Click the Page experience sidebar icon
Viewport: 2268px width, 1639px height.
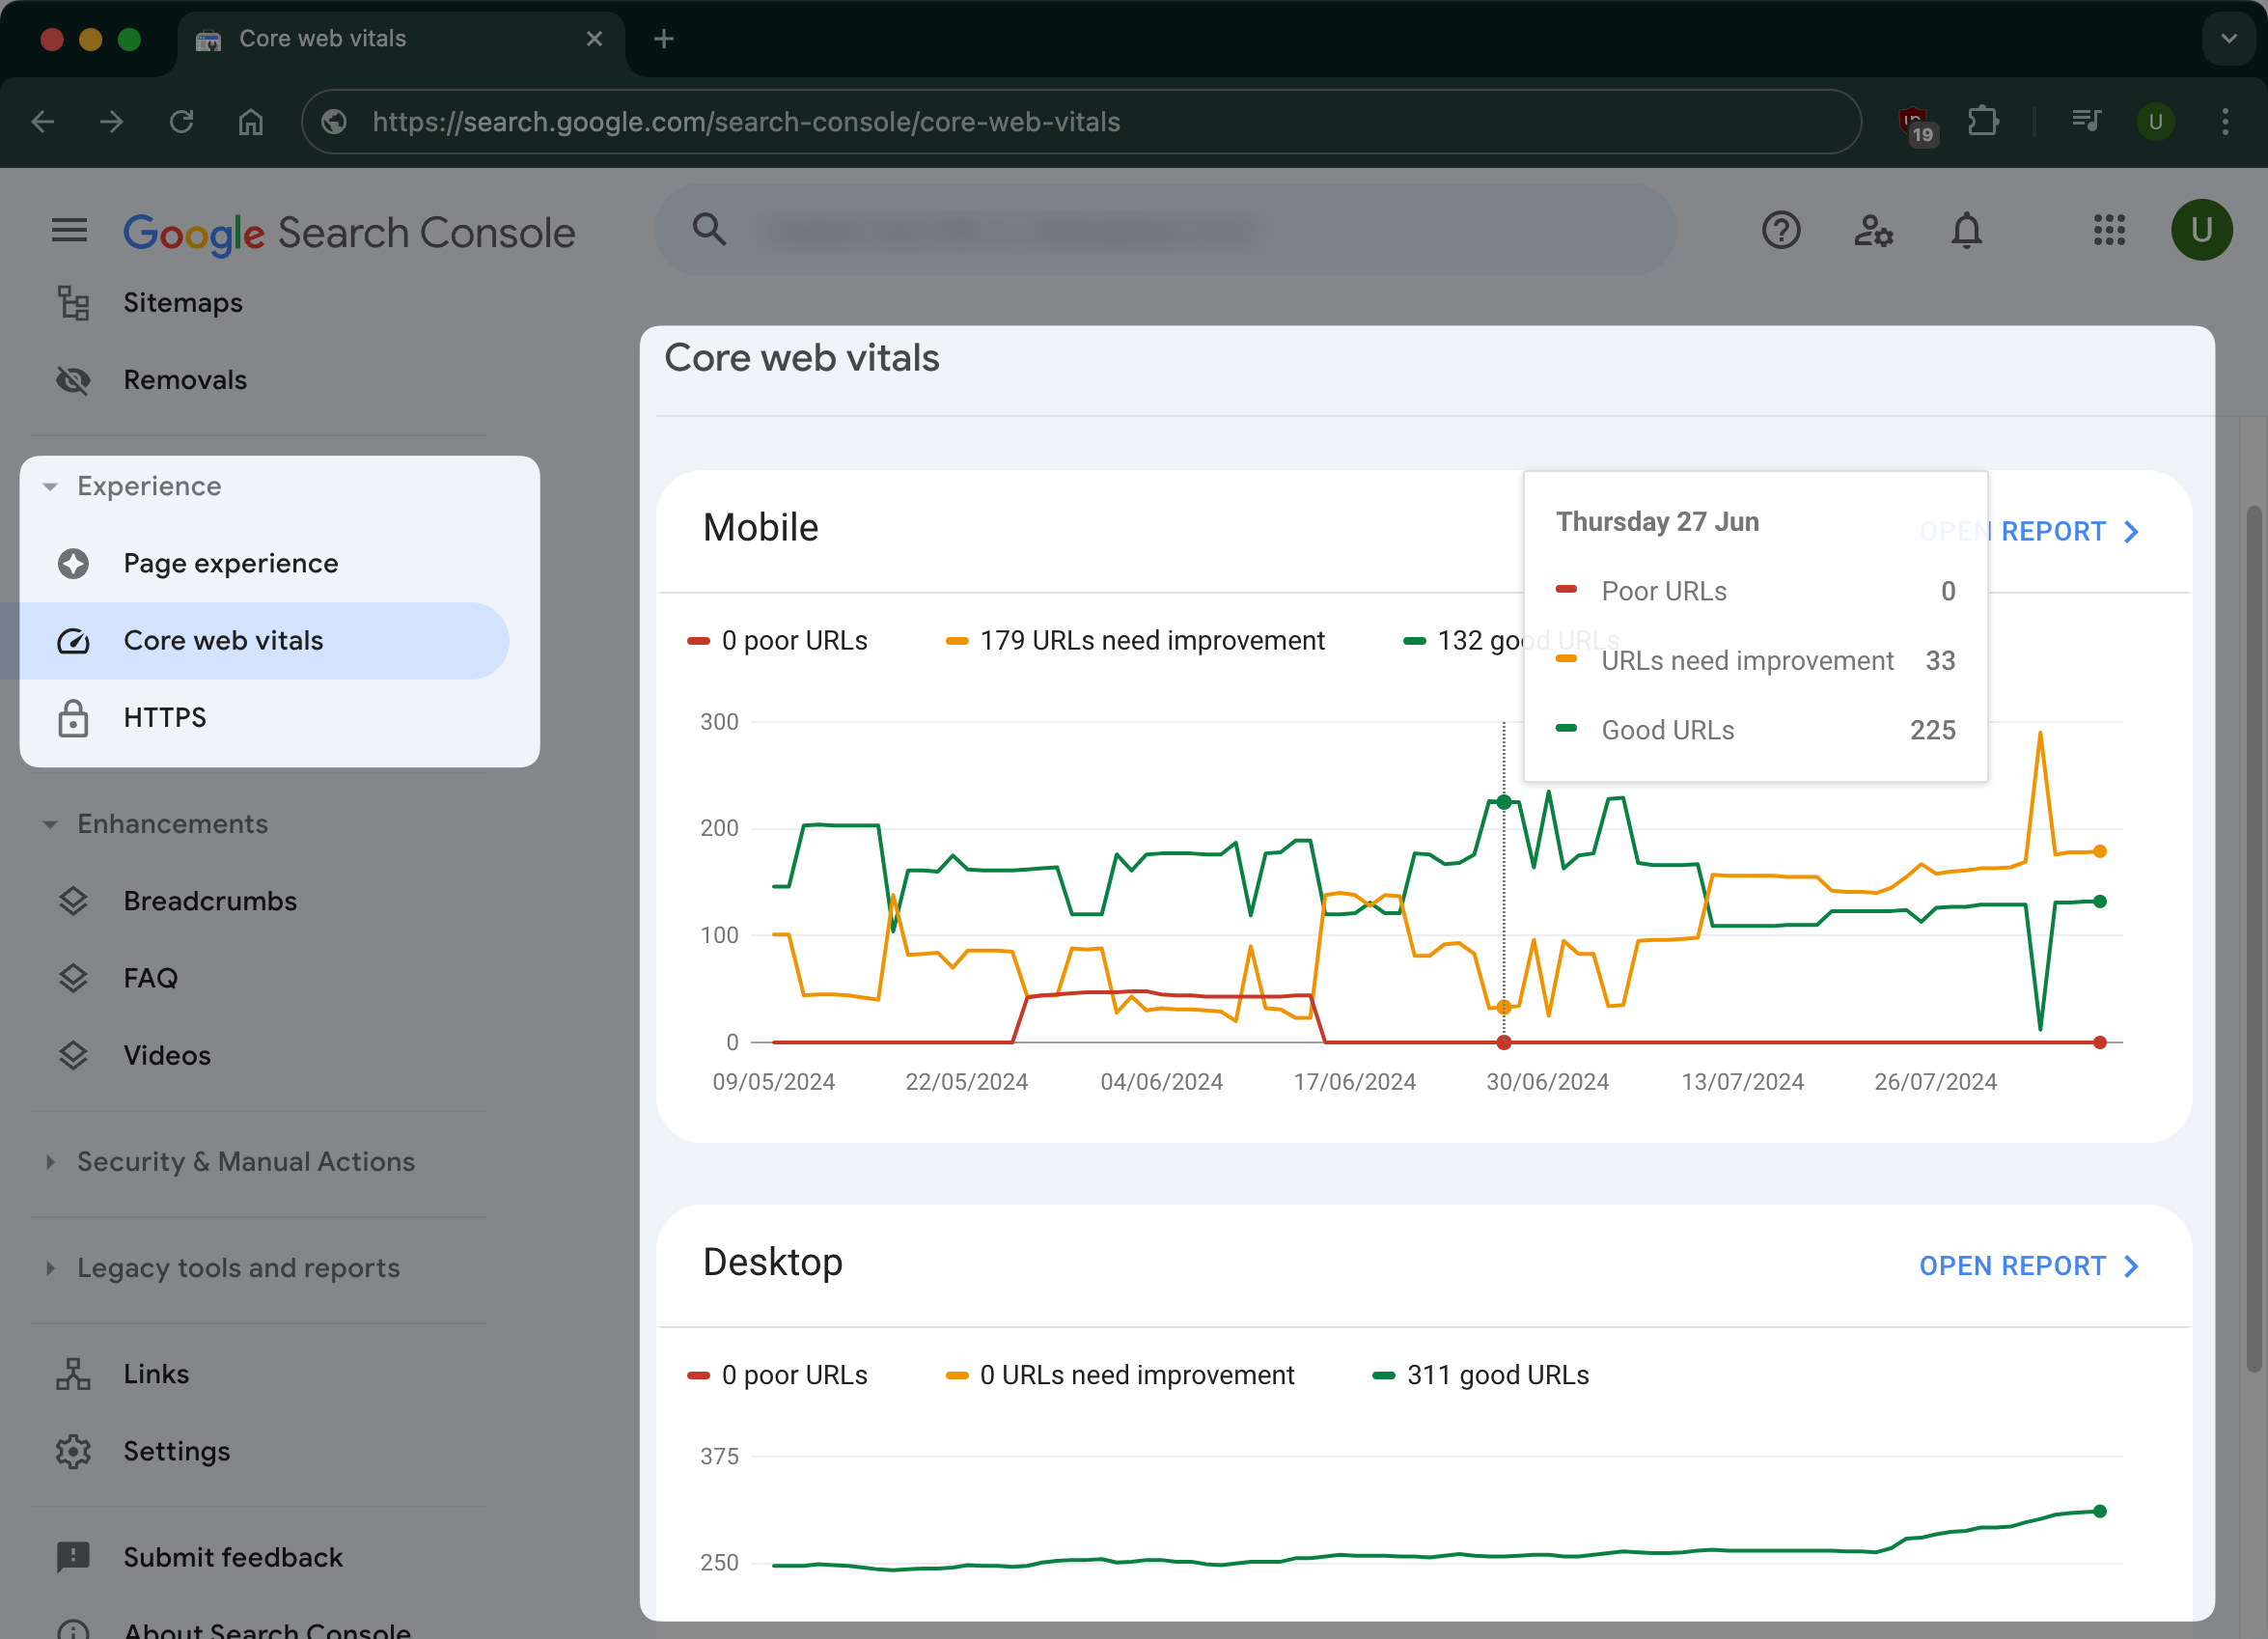70,564
